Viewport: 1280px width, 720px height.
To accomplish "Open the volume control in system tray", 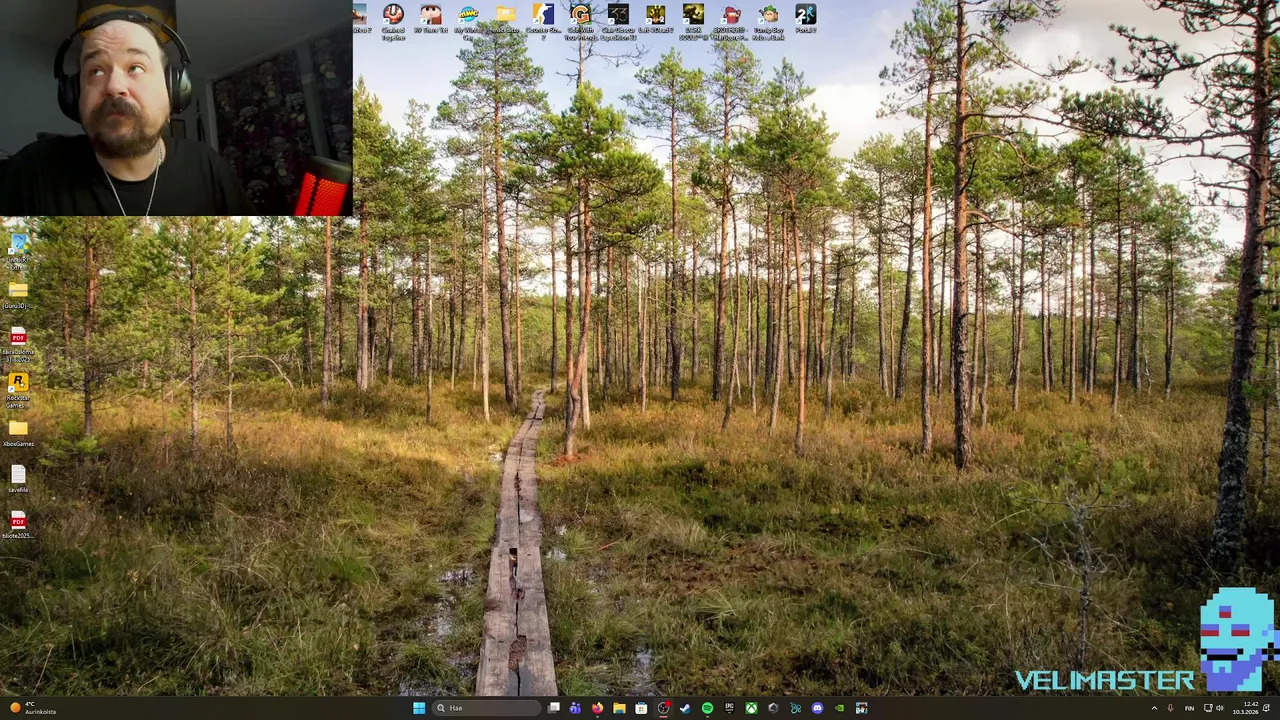I will point(1219,708).
